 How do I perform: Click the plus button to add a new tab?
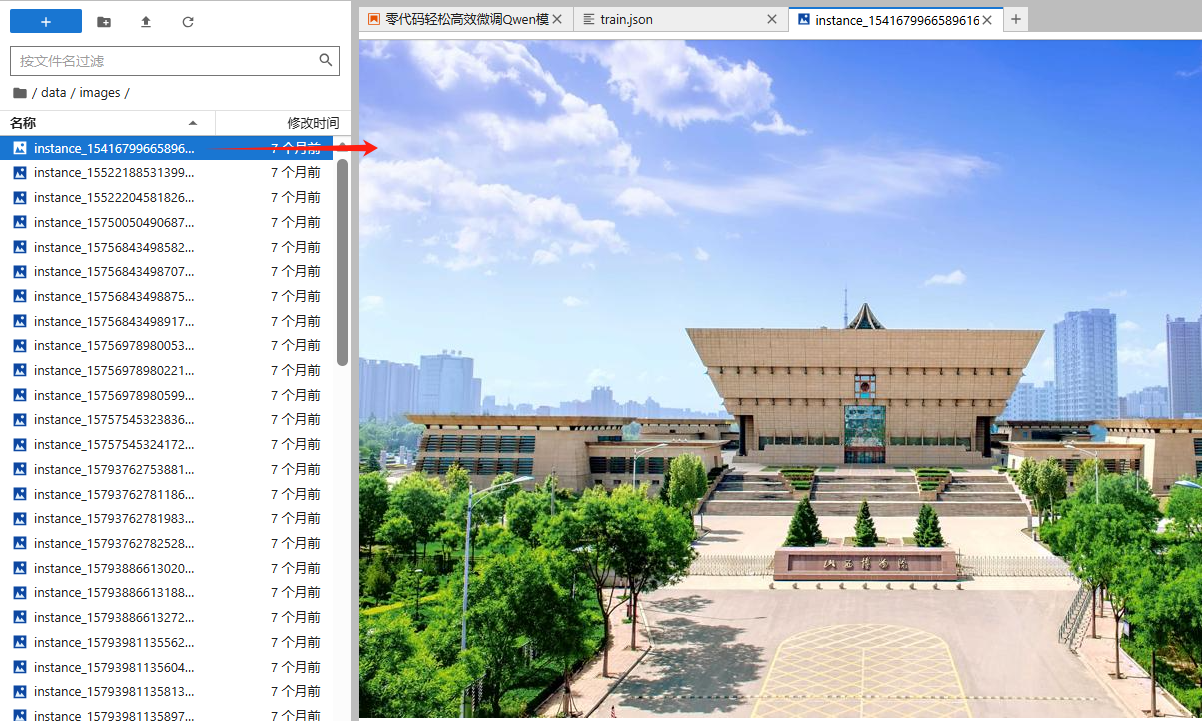pos(1016,19)
